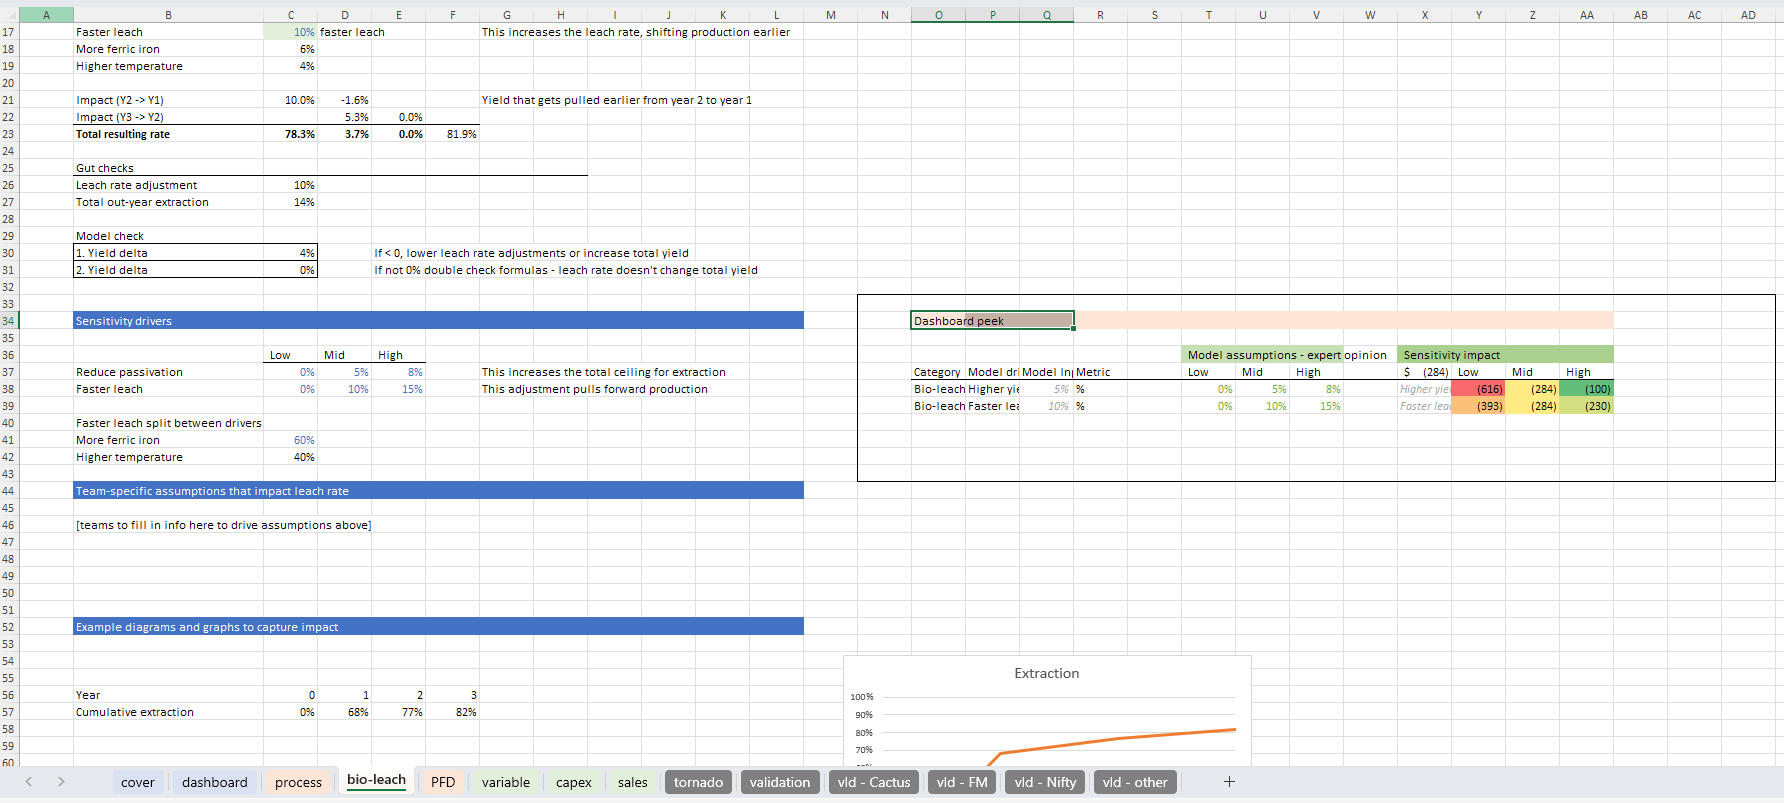Screen dimensions: 1784x803
Task: Switch to the PFD sheet tab
Action: (443, 782)
